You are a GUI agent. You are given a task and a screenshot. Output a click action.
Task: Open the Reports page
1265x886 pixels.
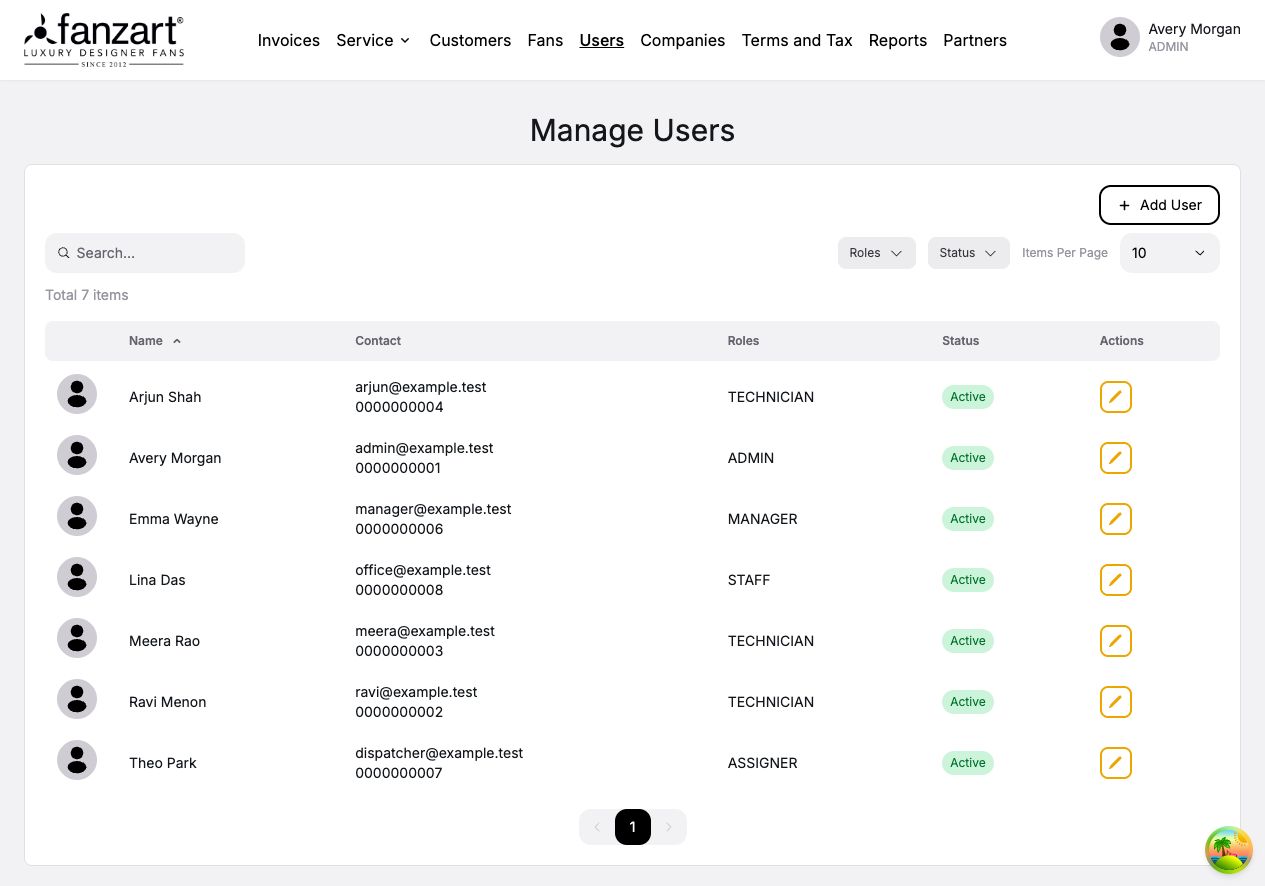click(898, 40)
